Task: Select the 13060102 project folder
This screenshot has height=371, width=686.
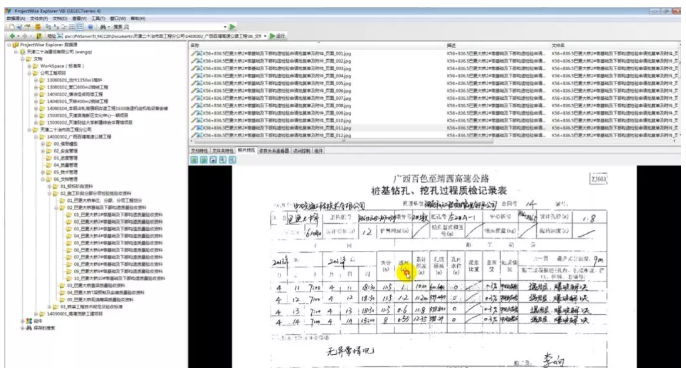Action: pyautogui.click(x=77, y=87)
